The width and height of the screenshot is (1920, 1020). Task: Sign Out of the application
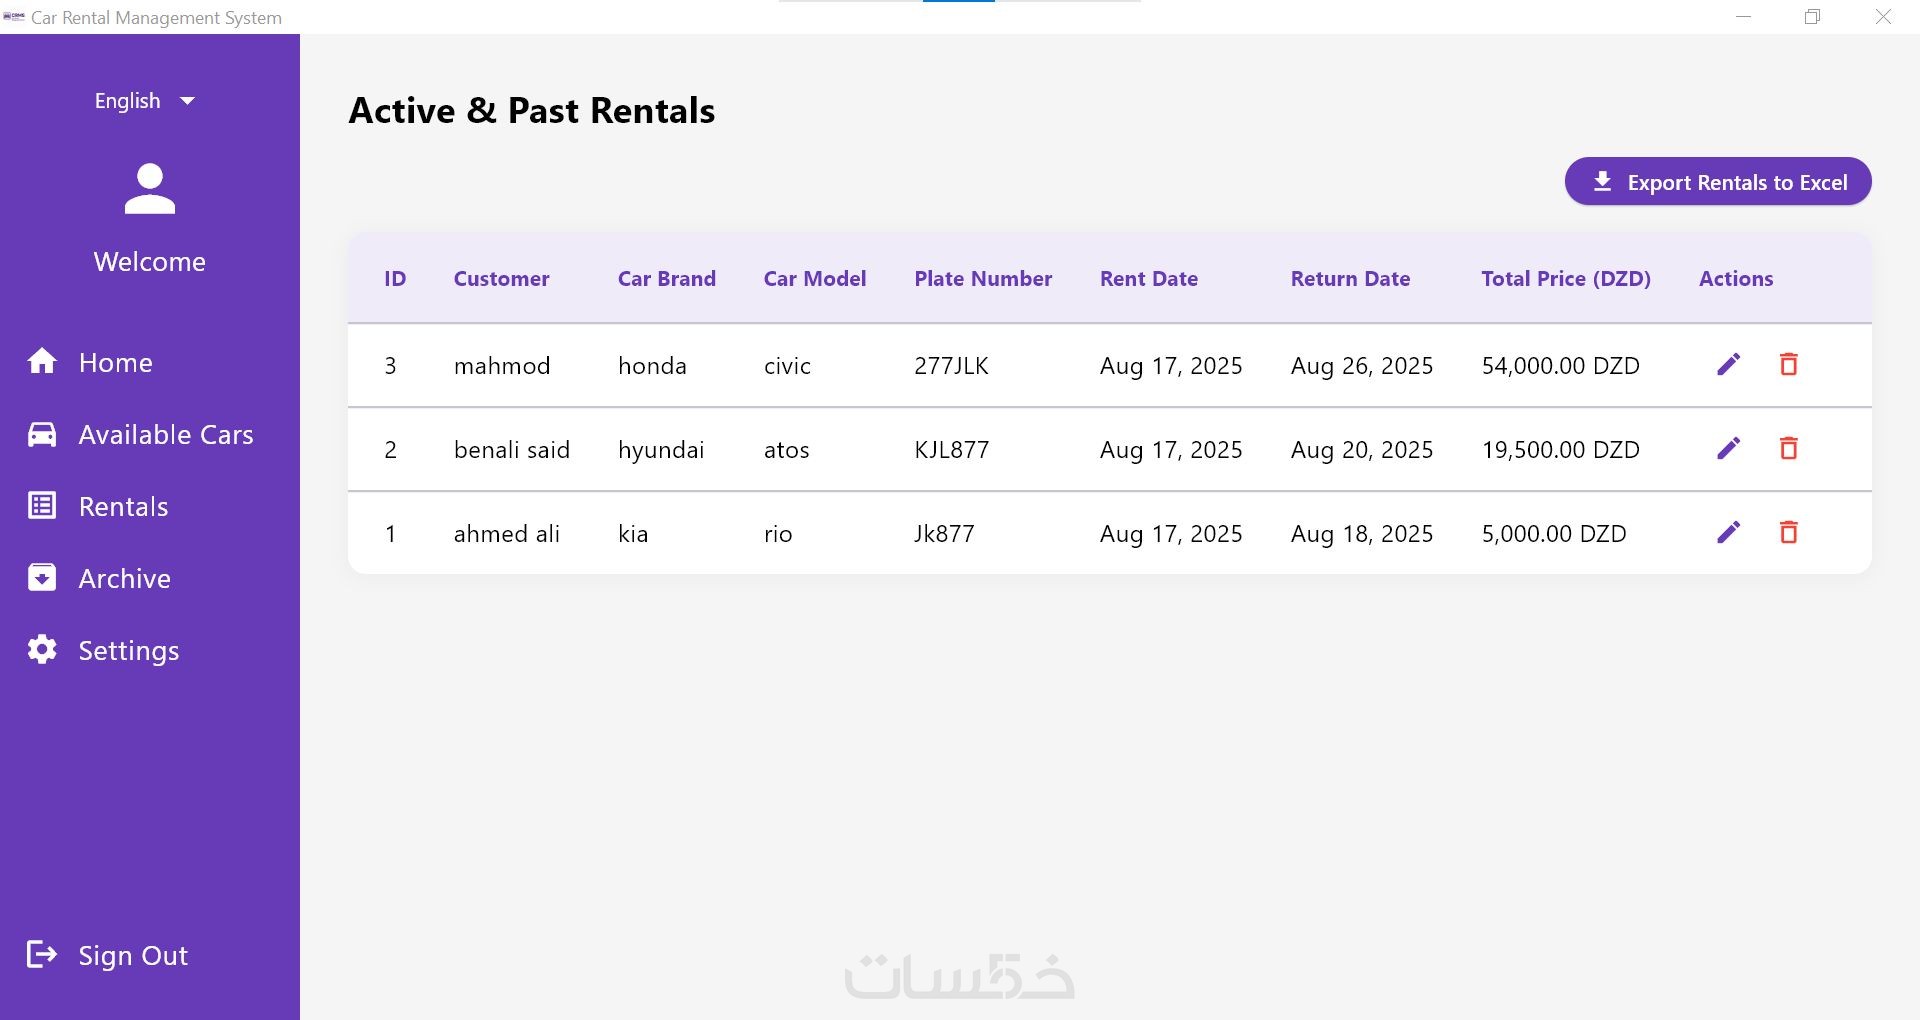click(132, 956)
